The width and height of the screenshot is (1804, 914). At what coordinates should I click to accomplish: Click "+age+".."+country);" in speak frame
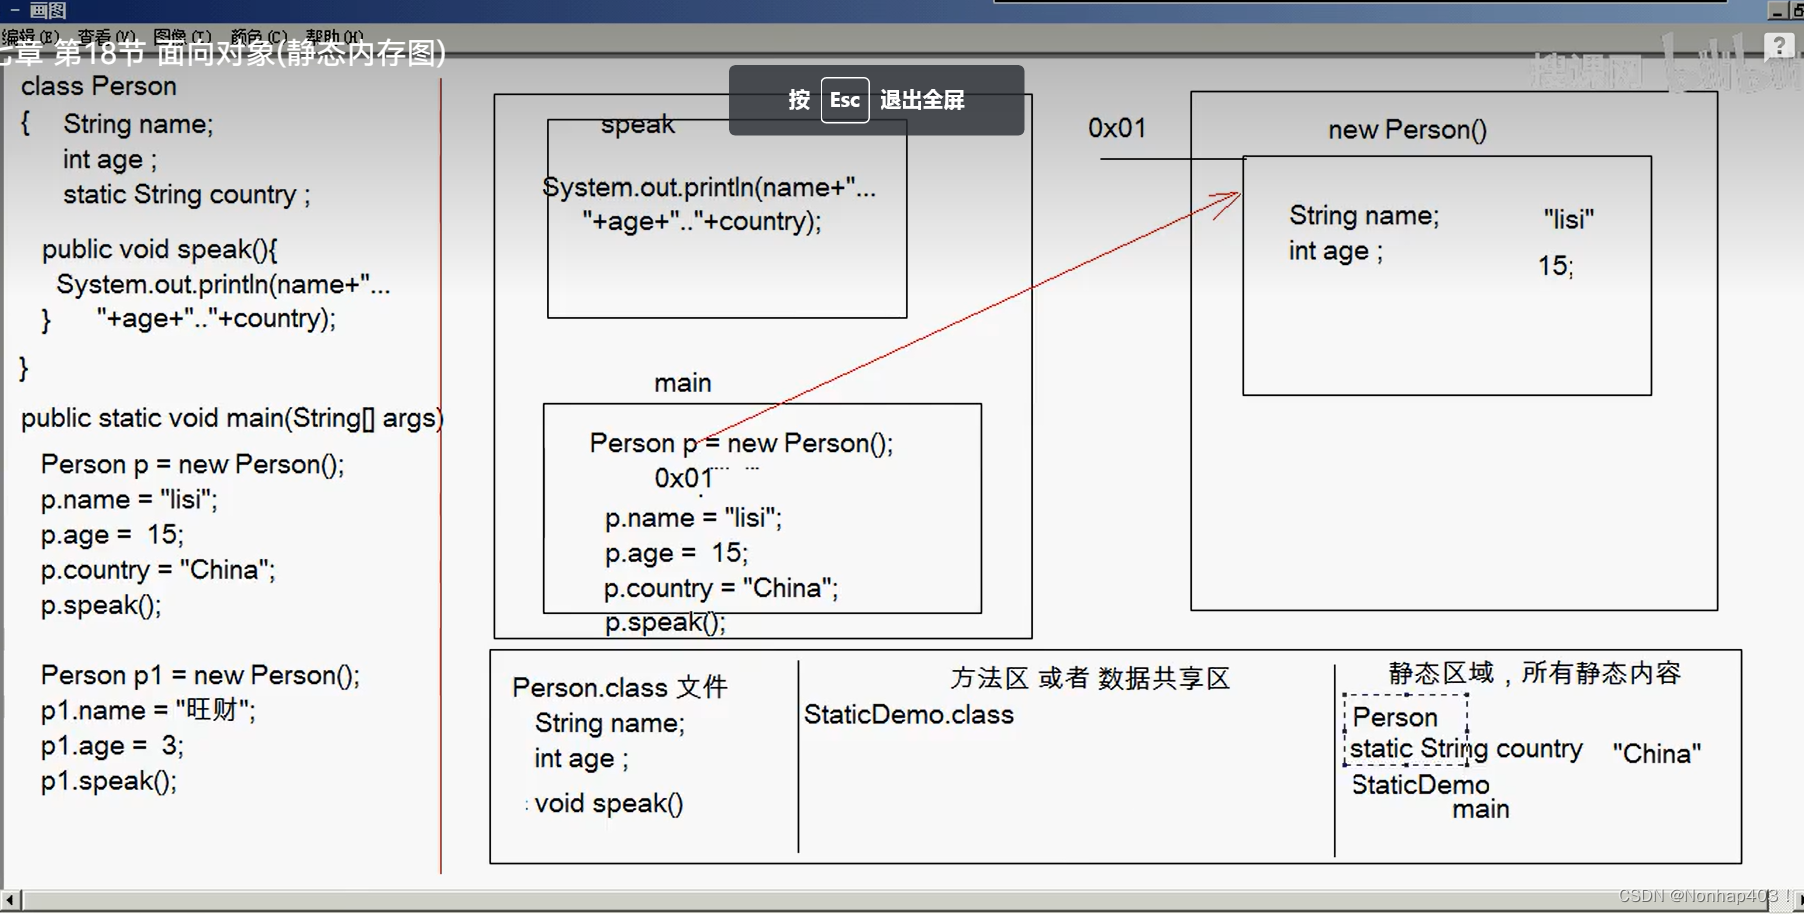[702, 221]
